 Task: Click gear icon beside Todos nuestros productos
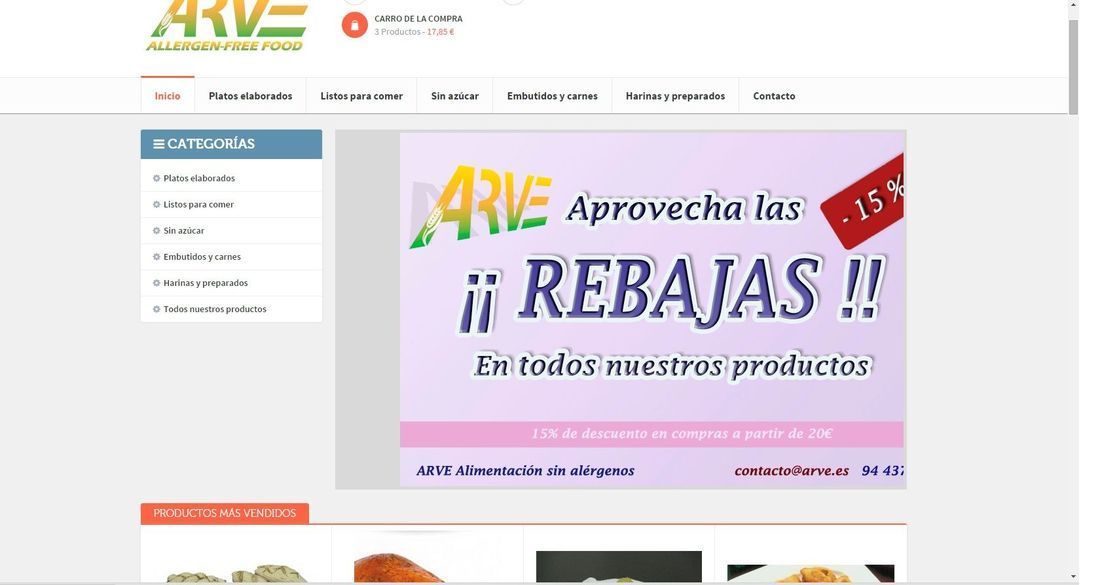click(x=156, y=309)
